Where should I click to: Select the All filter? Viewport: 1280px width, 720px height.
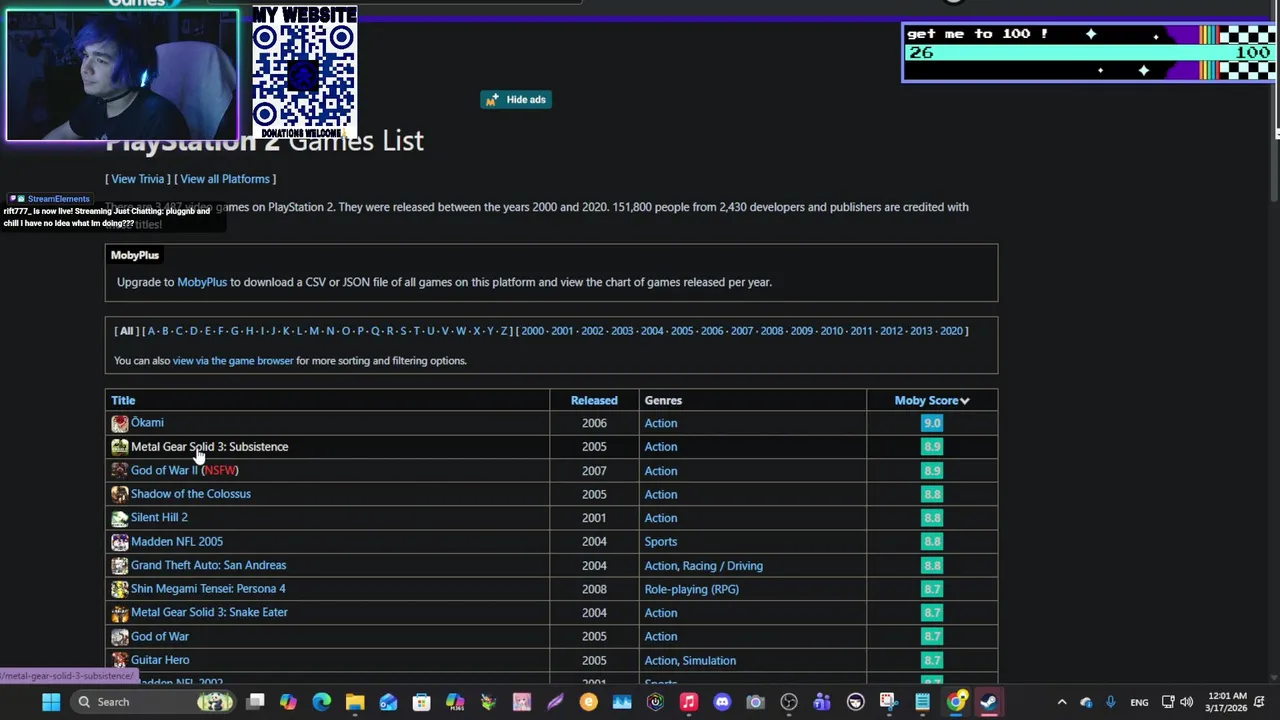tap(126, 331)
